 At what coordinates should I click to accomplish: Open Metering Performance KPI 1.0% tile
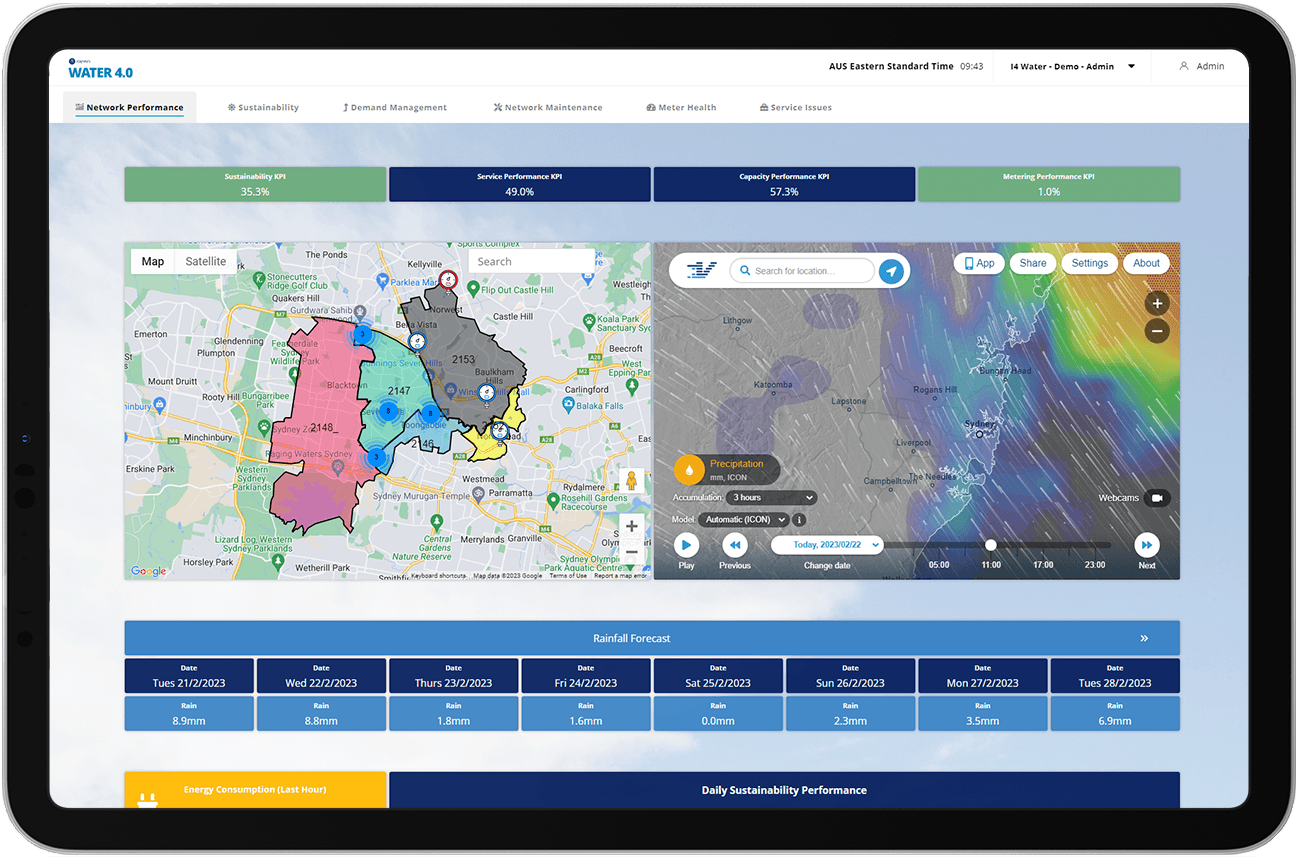(x=1049, y=184)
